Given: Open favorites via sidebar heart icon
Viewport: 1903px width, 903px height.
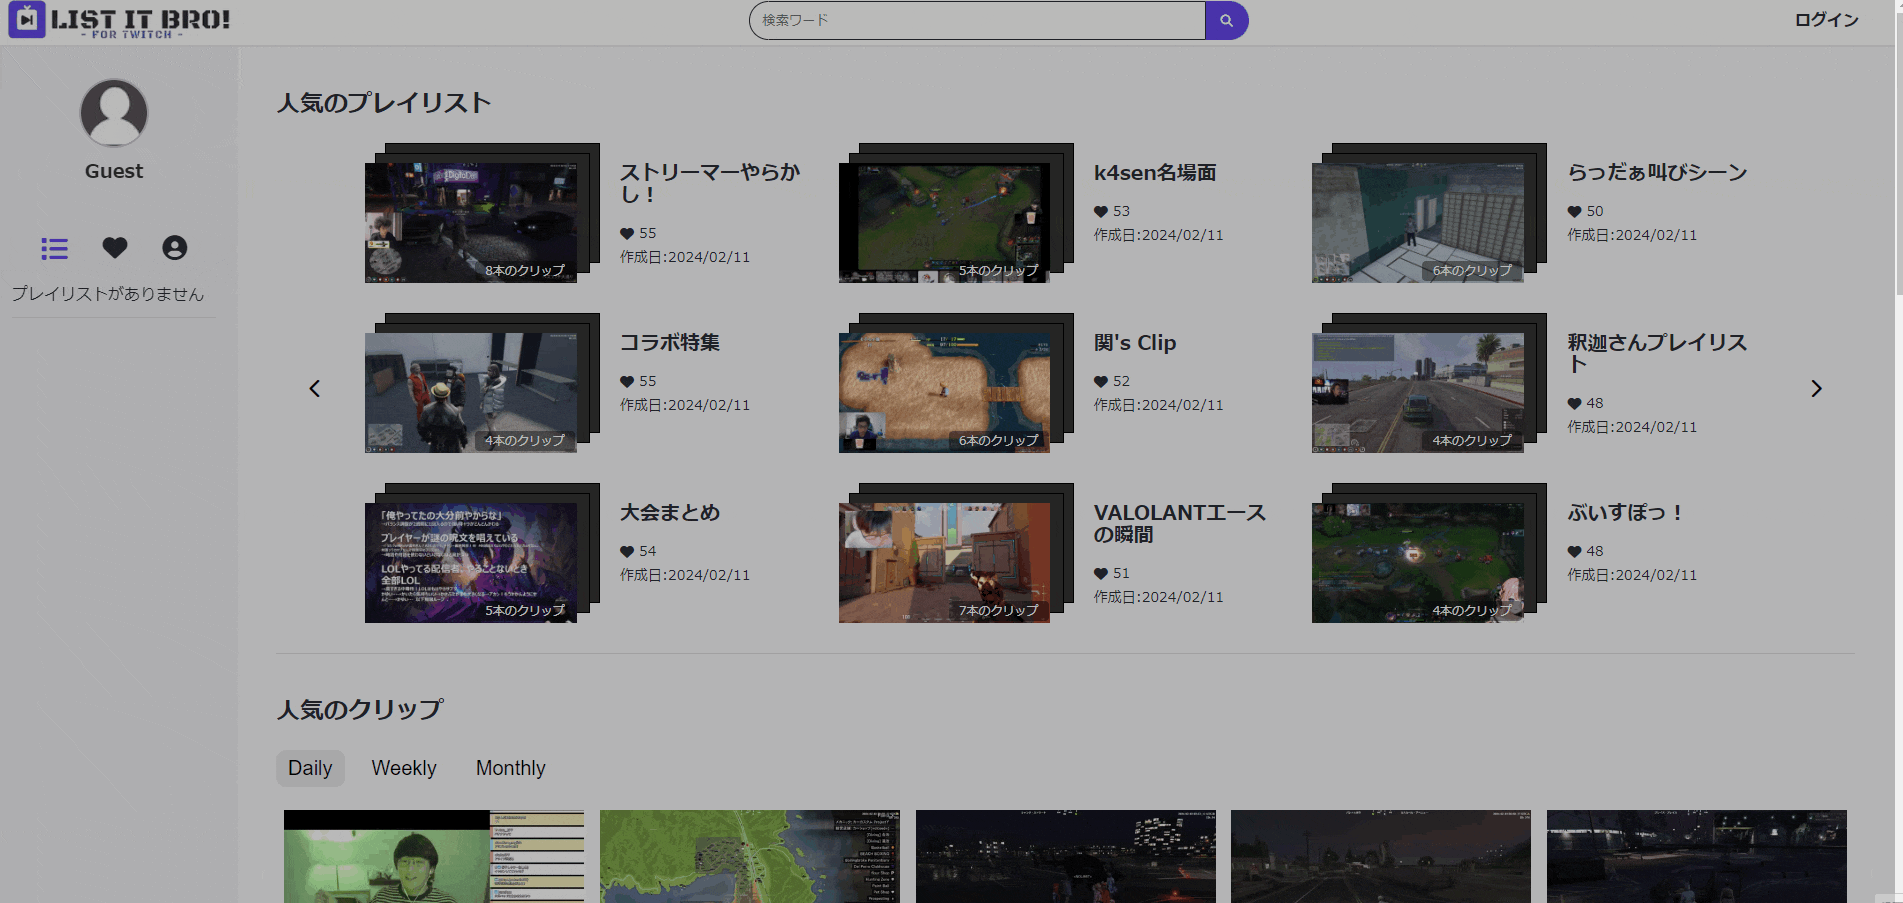Looking at the screenshot, I should click(114, 247).
